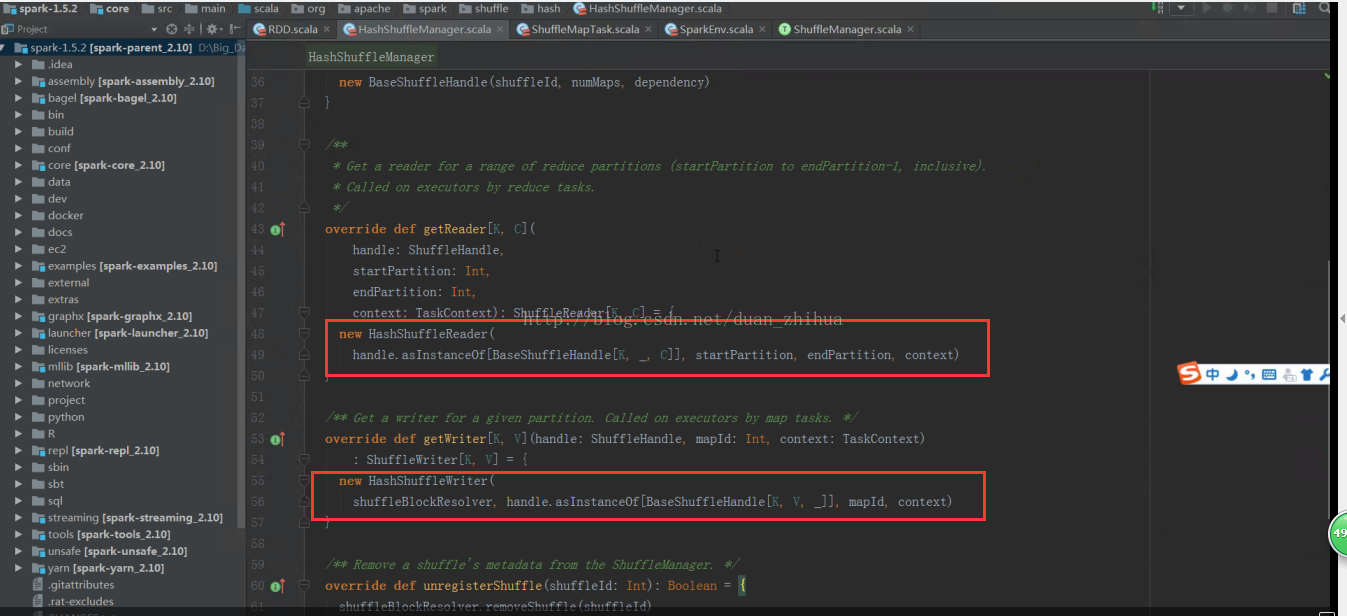The height and width of the screenshot is (616, 1347).
Task: Click run-with-coverage icon in toolbar
Action: click(x=1250, y=8)
